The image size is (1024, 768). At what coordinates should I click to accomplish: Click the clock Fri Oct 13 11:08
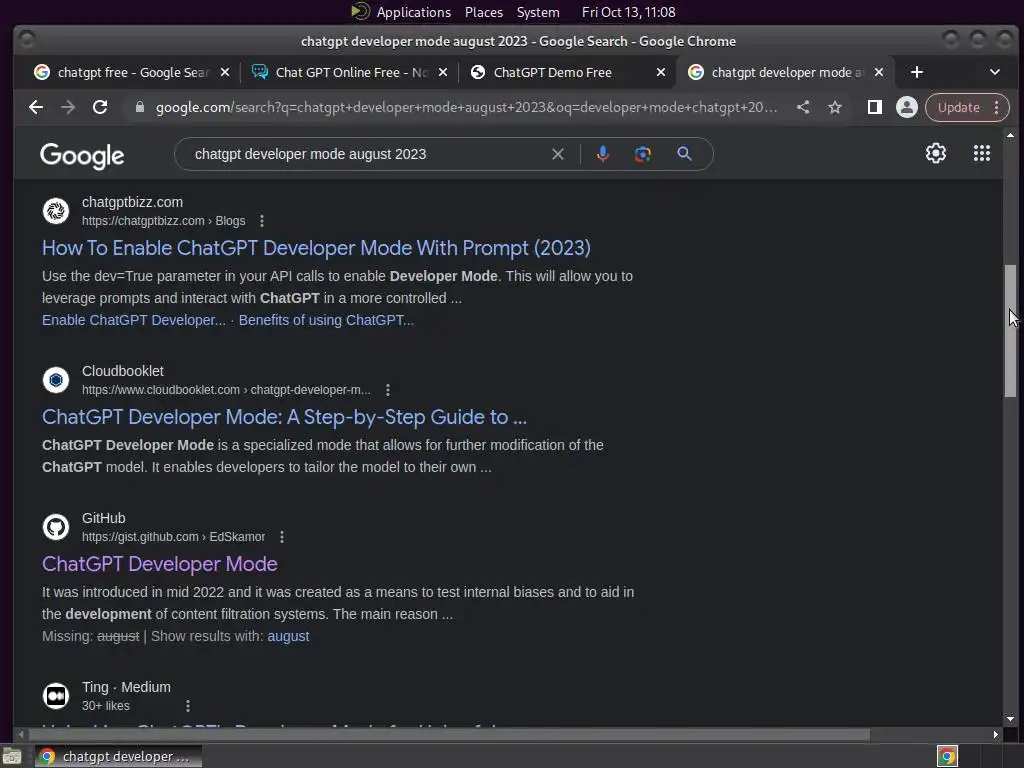point(628,12)
